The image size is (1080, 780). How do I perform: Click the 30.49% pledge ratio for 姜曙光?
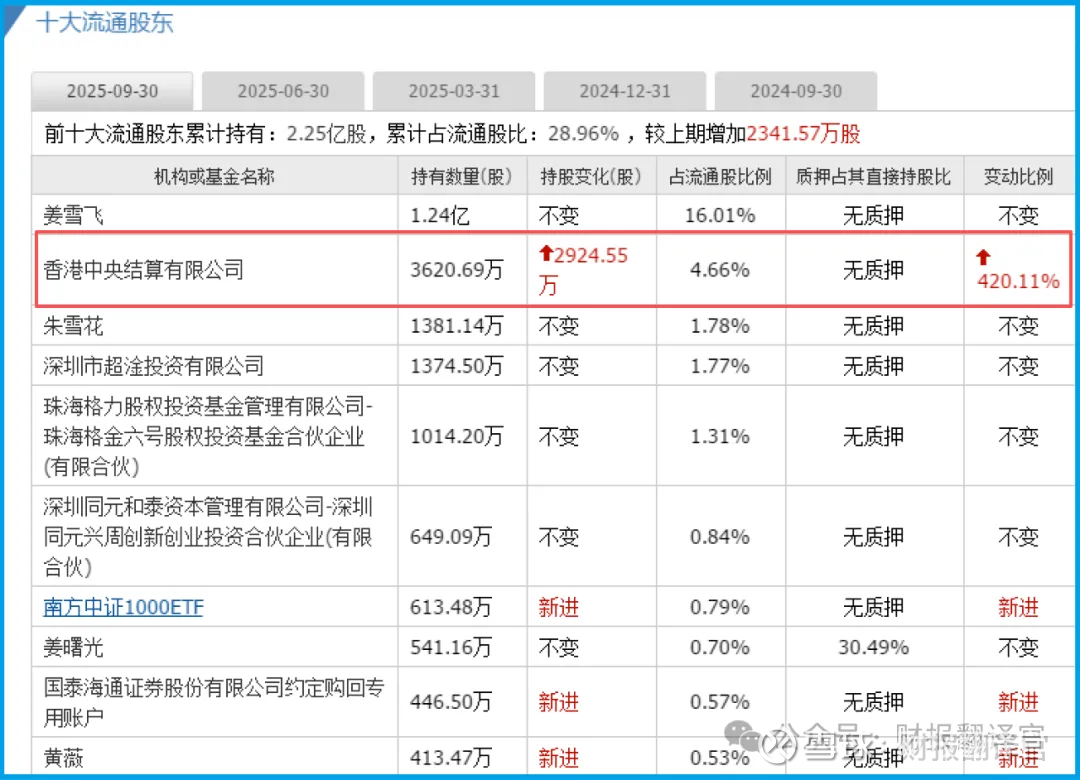point(873,647)
